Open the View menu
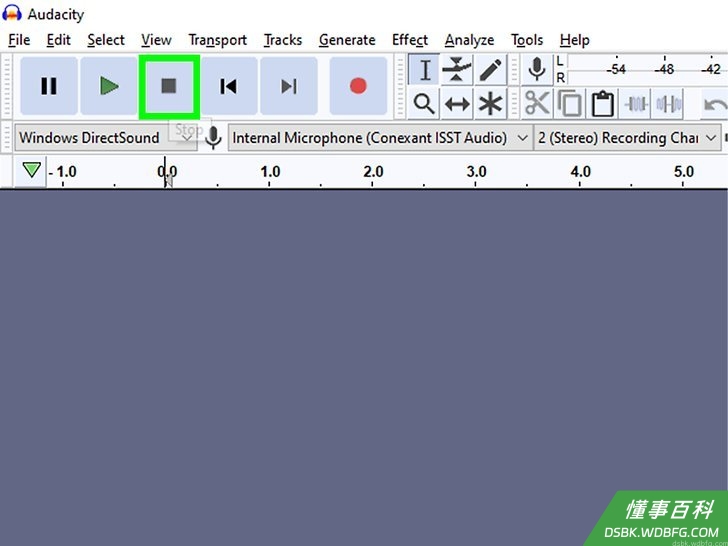The image size is (728, 546). [156, 40]
